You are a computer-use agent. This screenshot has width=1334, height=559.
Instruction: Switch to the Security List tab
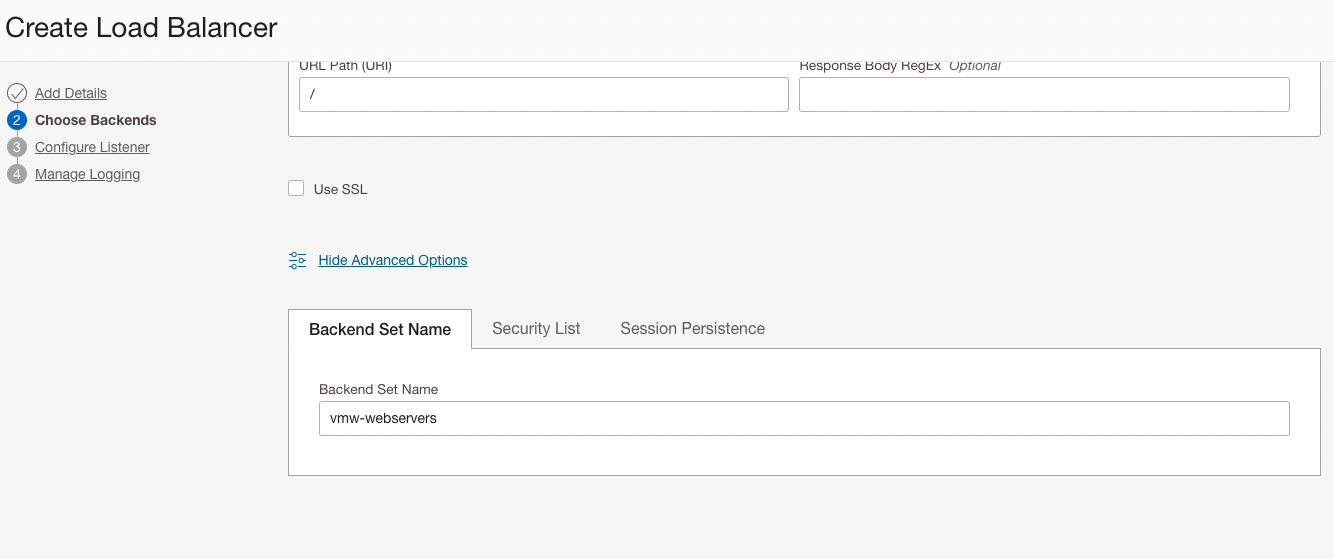[536, 328]
